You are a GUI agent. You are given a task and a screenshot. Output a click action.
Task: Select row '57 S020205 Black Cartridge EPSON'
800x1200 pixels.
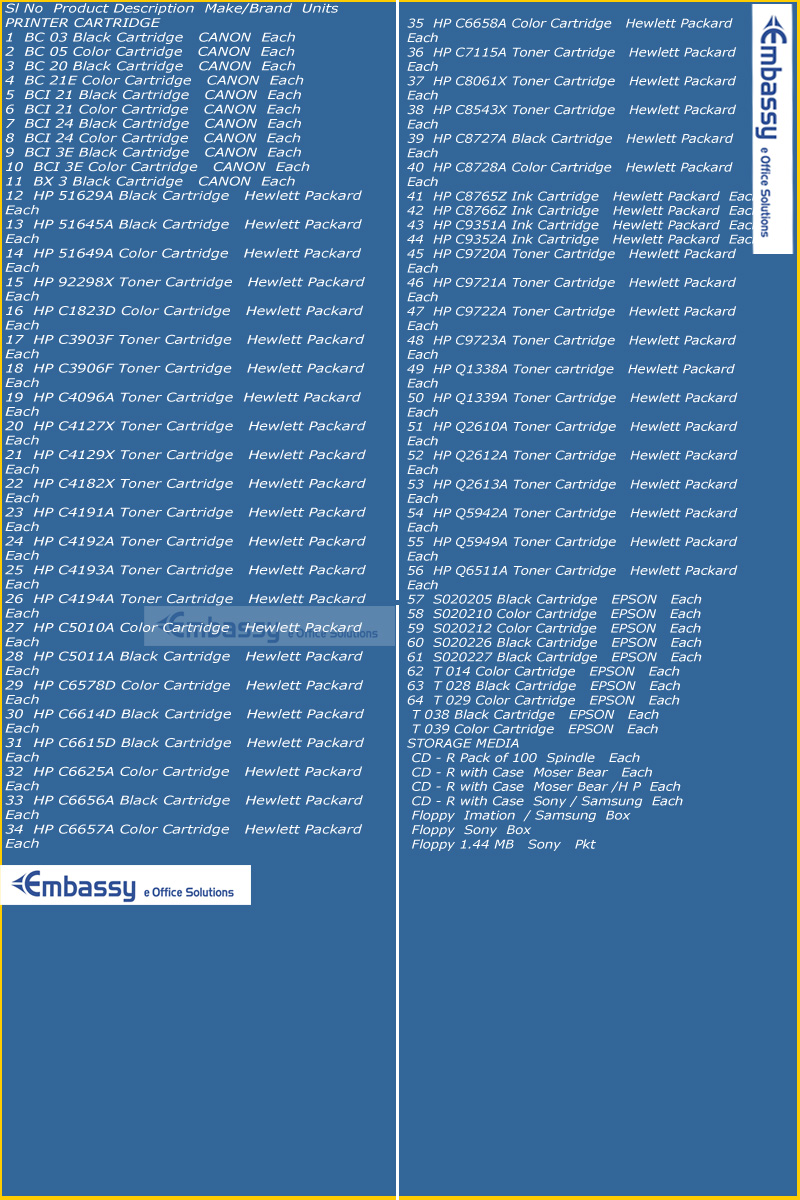click(x=555, y=600)
